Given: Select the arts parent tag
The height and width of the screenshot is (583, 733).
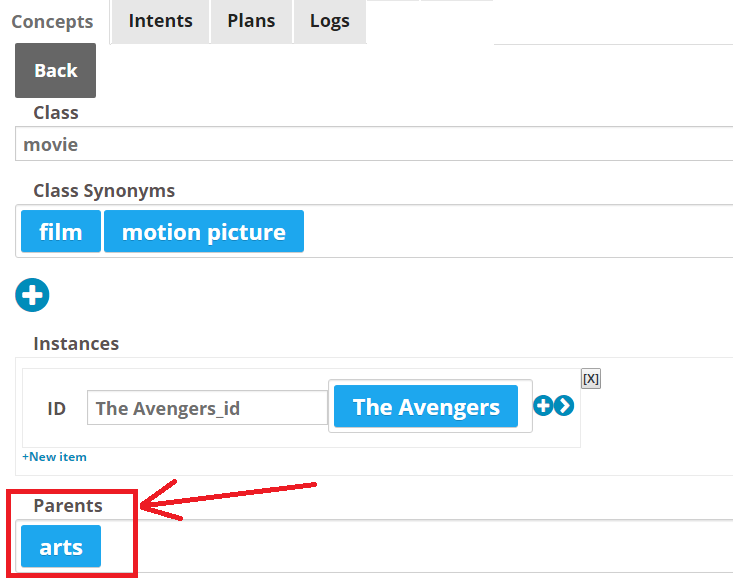Looking at the screenshot, I should pyautogui.click(x=61, y=546).
